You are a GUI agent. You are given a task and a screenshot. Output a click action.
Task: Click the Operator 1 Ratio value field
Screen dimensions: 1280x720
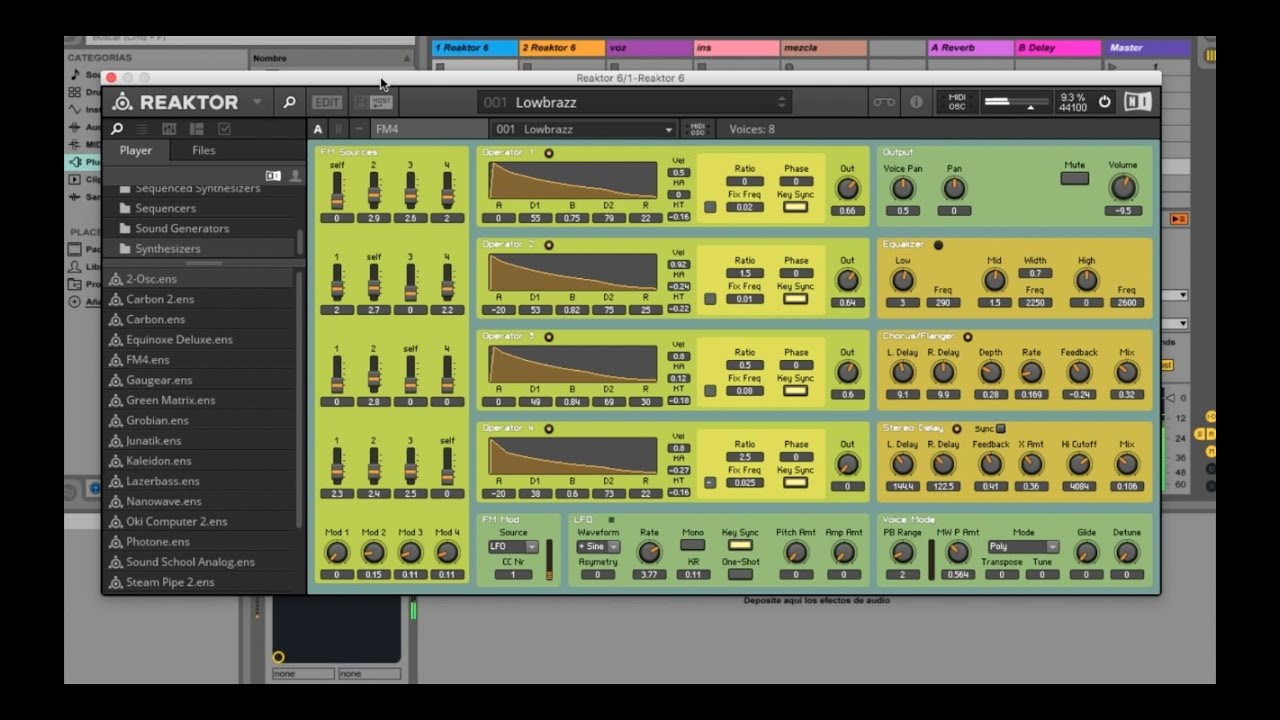point(744,181)
